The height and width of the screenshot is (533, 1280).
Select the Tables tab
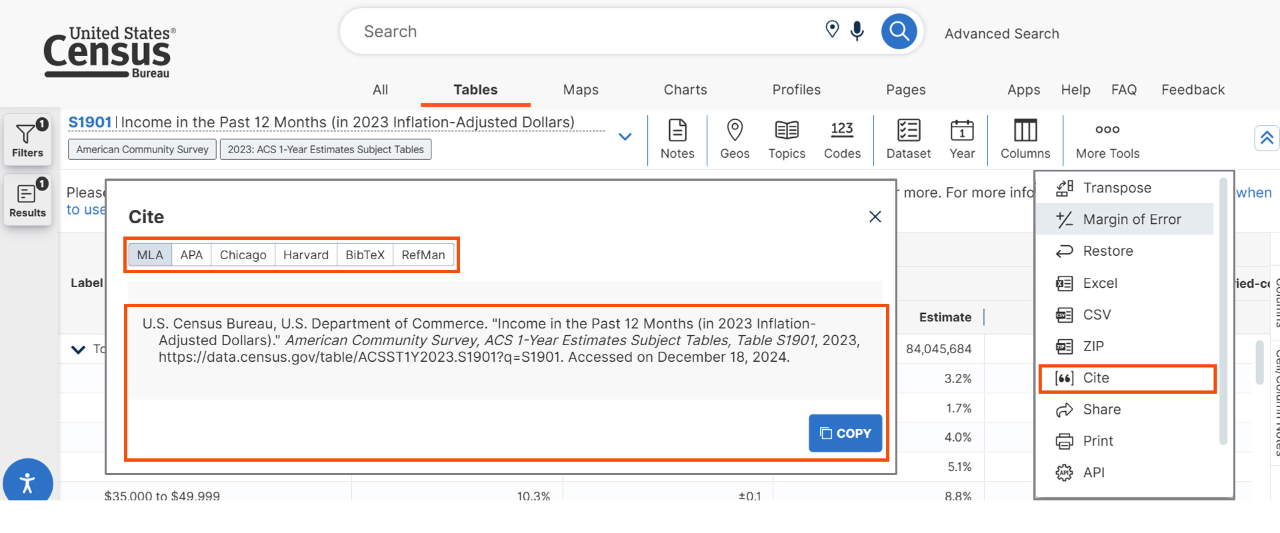click(x=475, y=89)
